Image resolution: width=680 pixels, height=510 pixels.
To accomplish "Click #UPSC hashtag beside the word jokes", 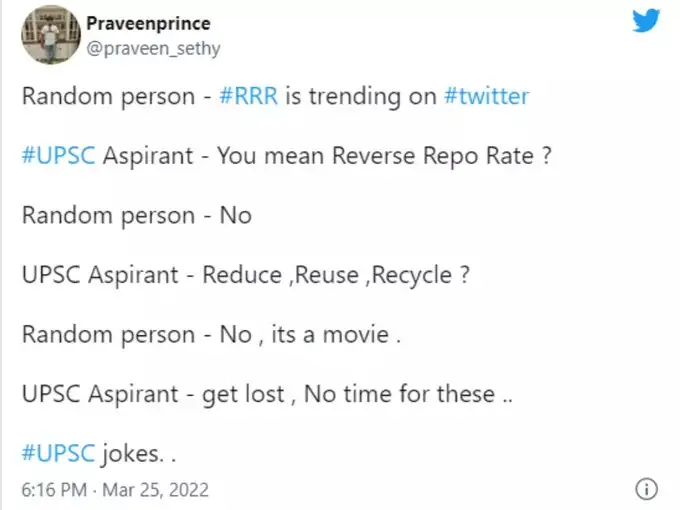I will pos(56,453).
